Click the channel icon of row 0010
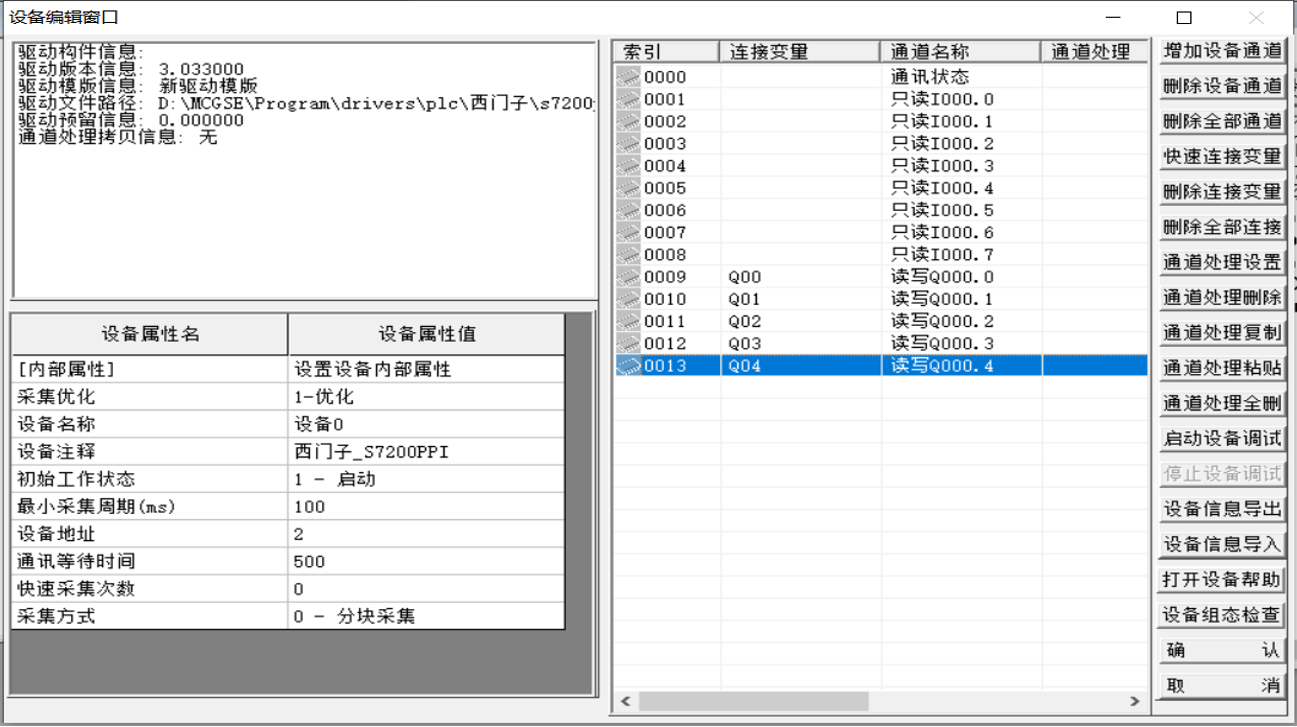1297x727 pixels. point(628,299)
